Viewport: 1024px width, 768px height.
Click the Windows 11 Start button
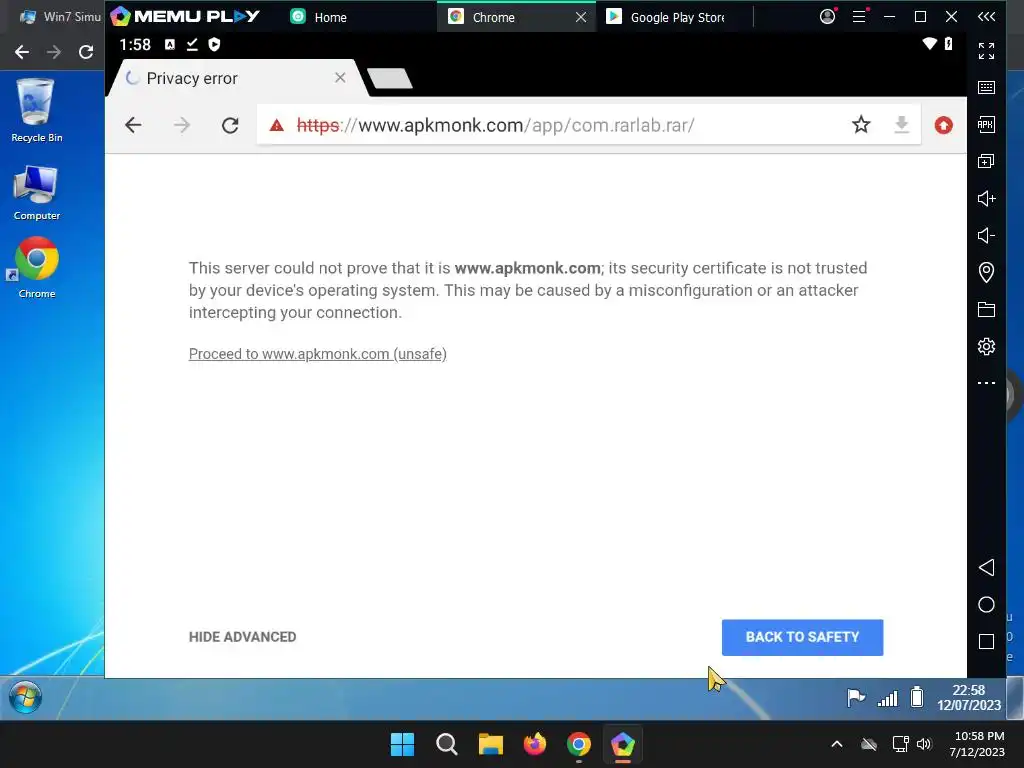402,744
